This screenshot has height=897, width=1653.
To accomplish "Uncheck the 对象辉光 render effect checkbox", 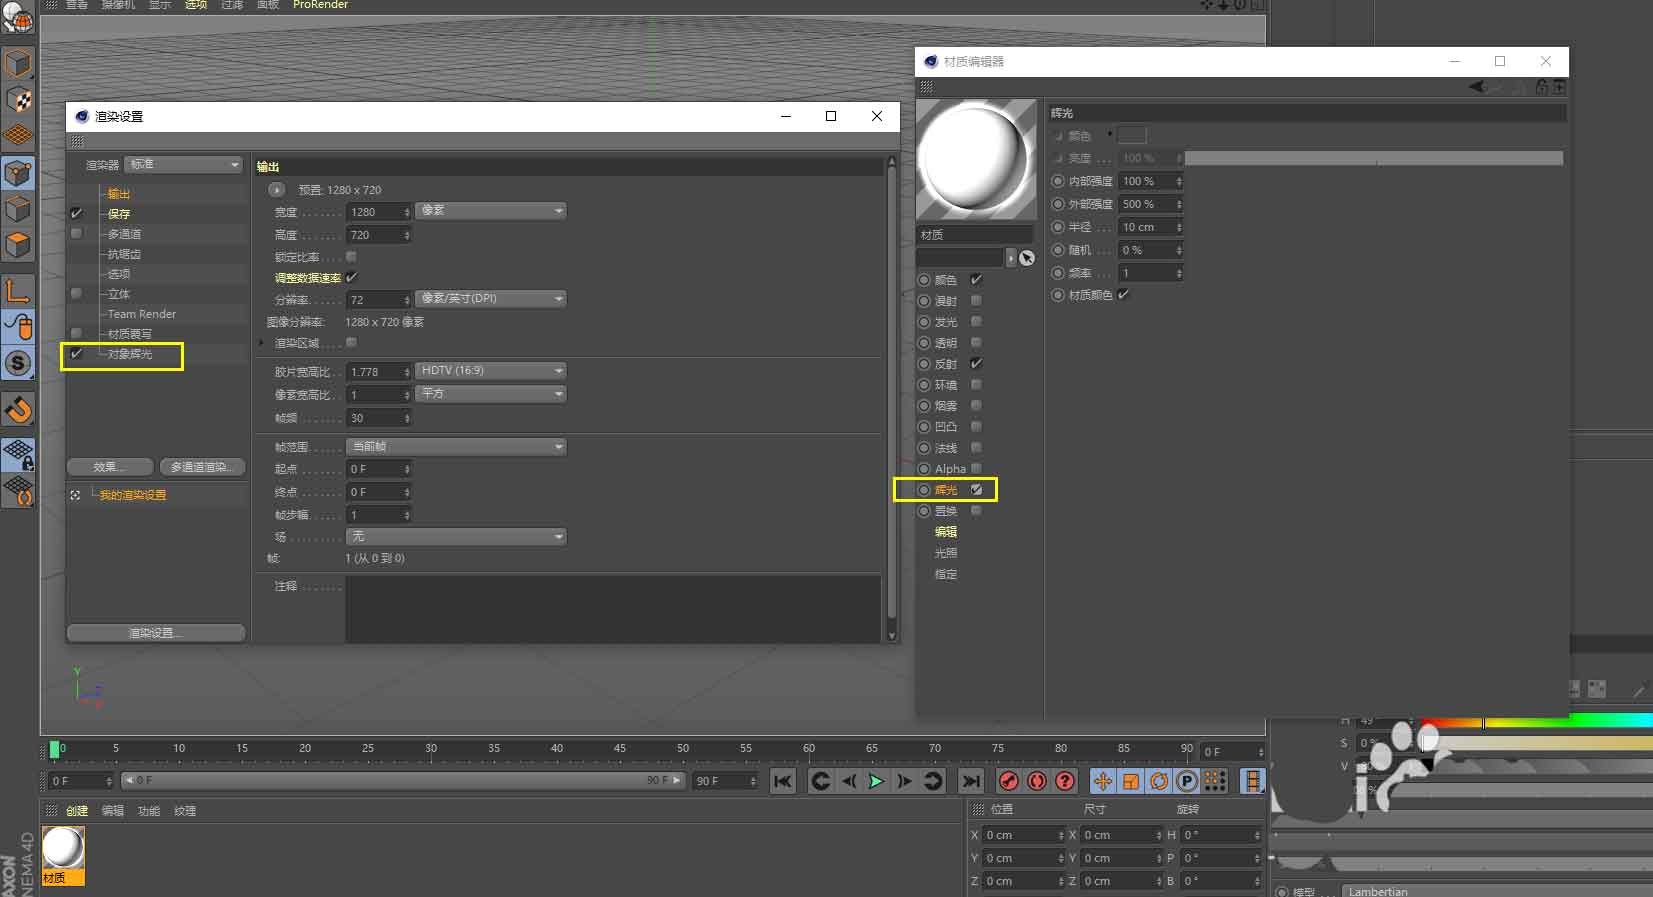I will pyautogui.click(x=77, y=354).
